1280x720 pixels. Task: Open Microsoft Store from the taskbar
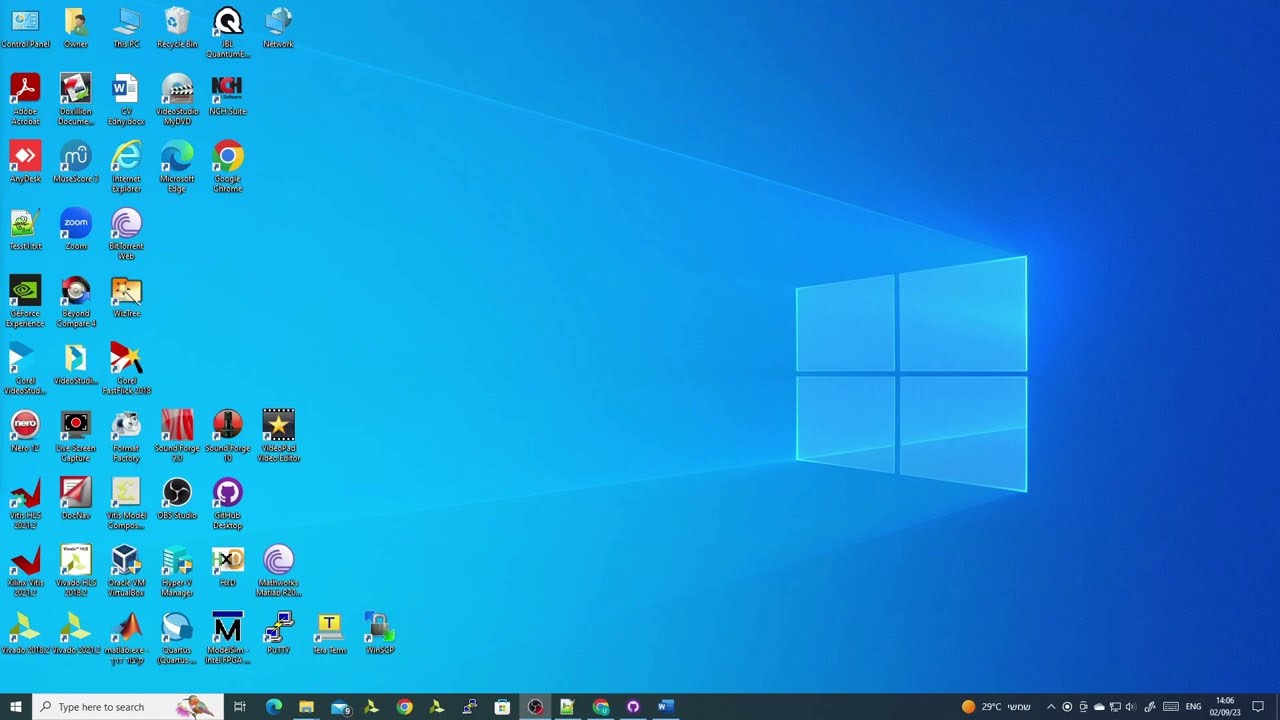coord(502,707)
